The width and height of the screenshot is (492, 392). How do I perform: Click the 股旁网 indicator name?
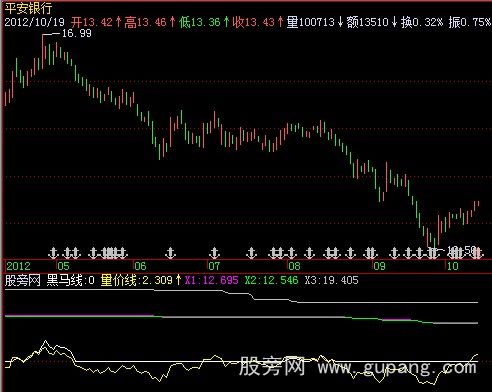(x=23, y=280)
